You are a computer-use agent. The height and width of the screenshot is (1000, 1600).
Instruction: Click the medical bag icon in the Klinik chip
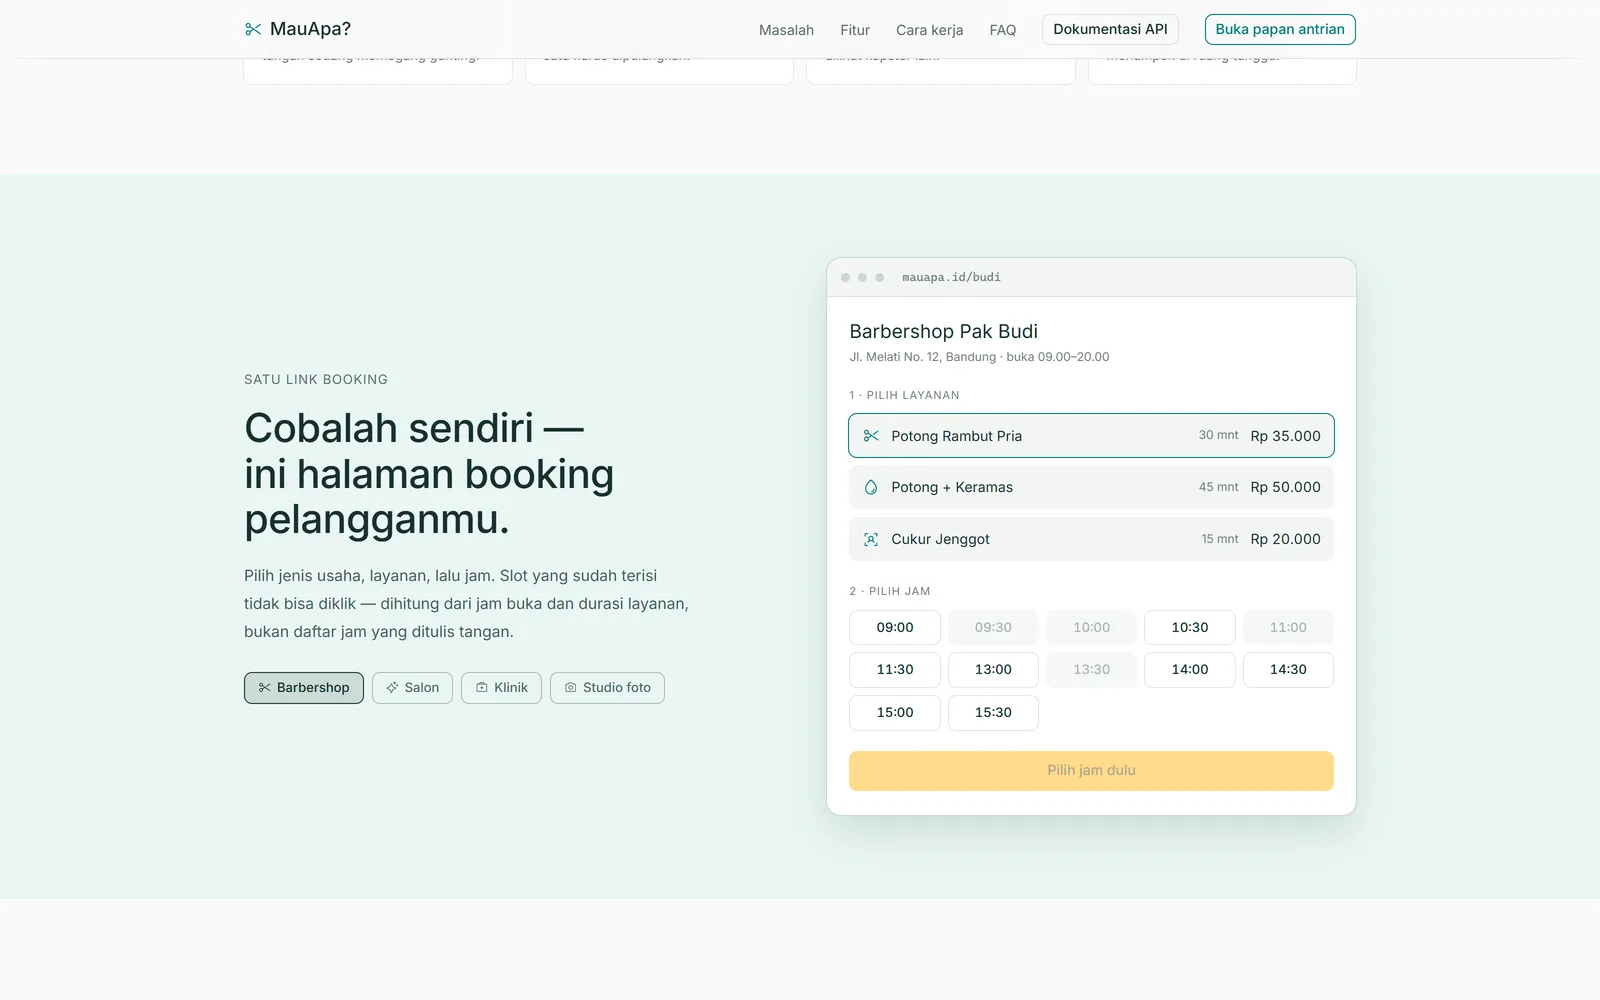coord(482,688)
